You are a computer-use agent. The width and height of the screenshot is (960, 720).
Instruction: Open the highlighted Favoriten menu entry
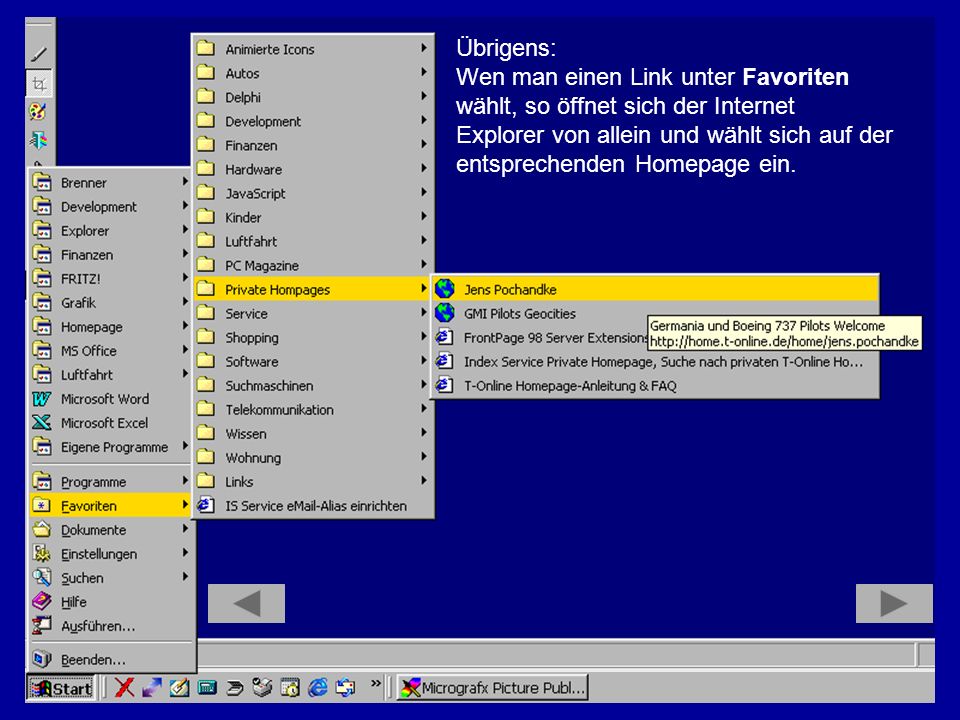coord(111,506)
